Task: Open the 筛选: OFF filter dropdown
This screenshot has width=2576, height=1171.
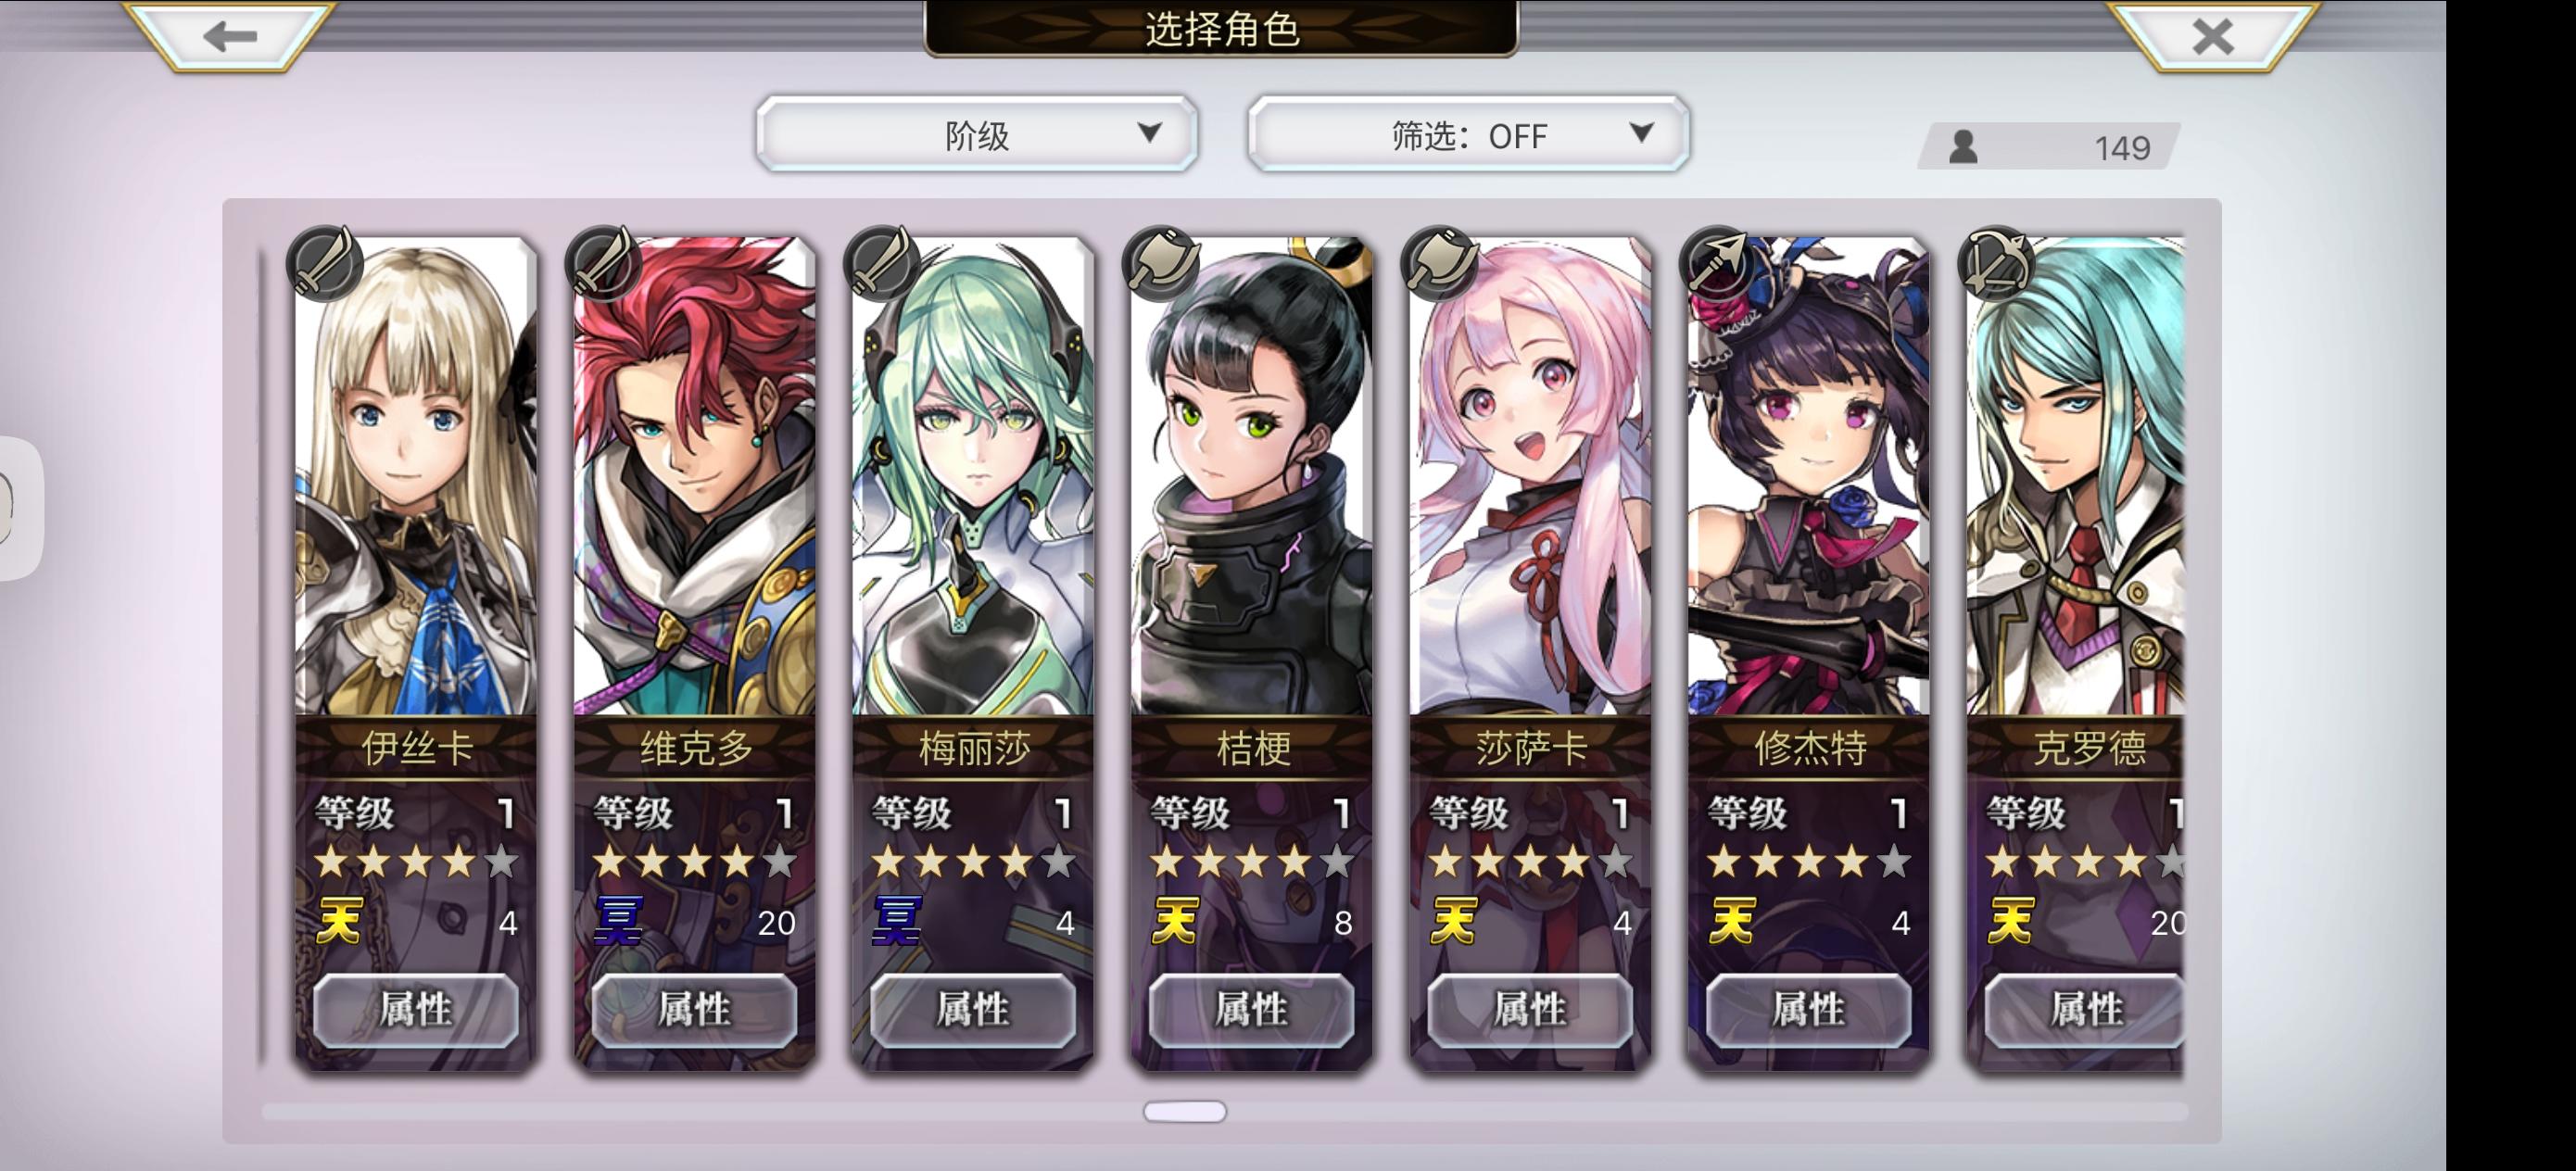Action: [x=1468, y=134]
